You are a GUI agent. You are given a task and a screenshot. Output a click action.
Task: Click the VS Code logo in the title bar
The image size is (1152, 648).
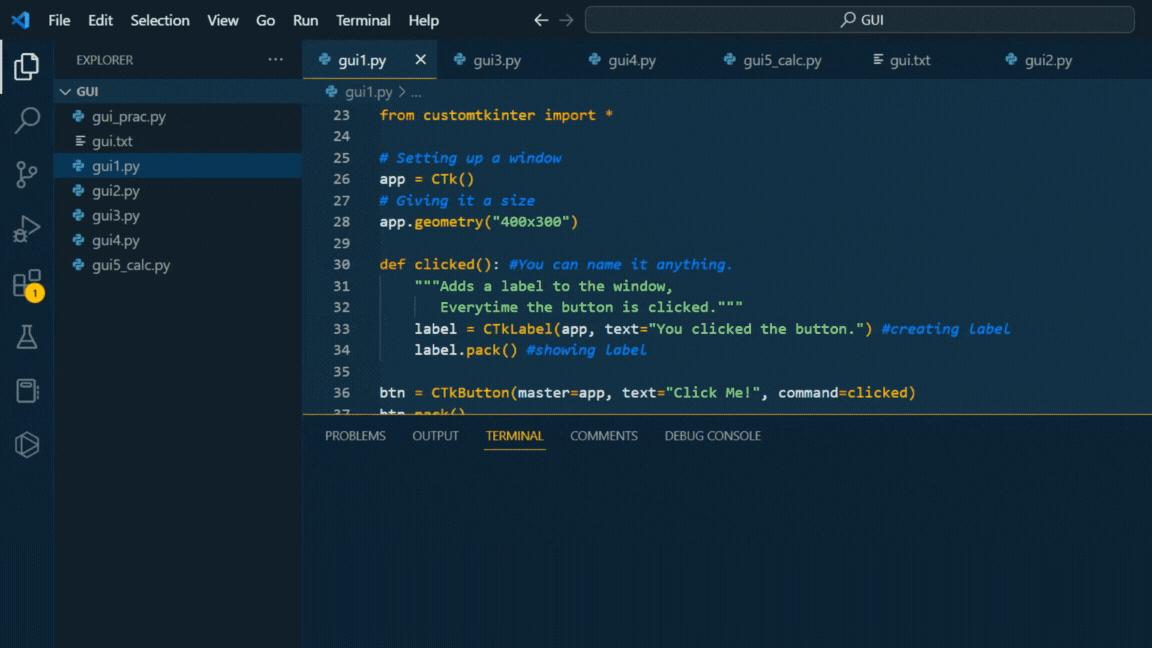pyautogui.click(x=20, y=19)
